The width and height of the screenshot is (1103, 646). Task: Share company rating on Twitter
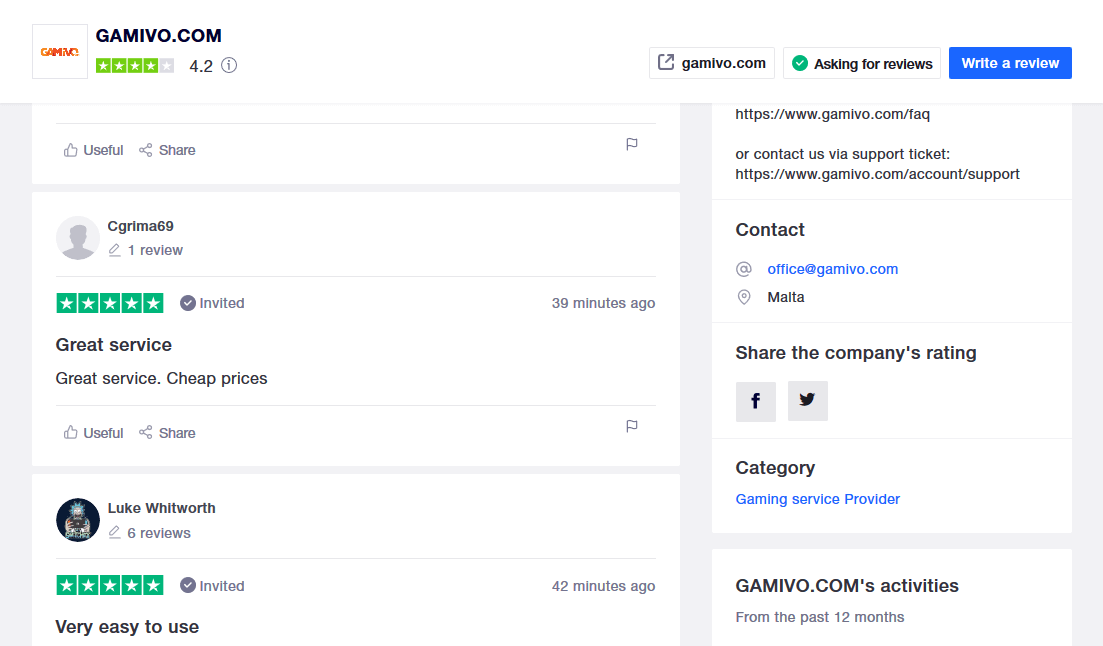coord(808,401)
